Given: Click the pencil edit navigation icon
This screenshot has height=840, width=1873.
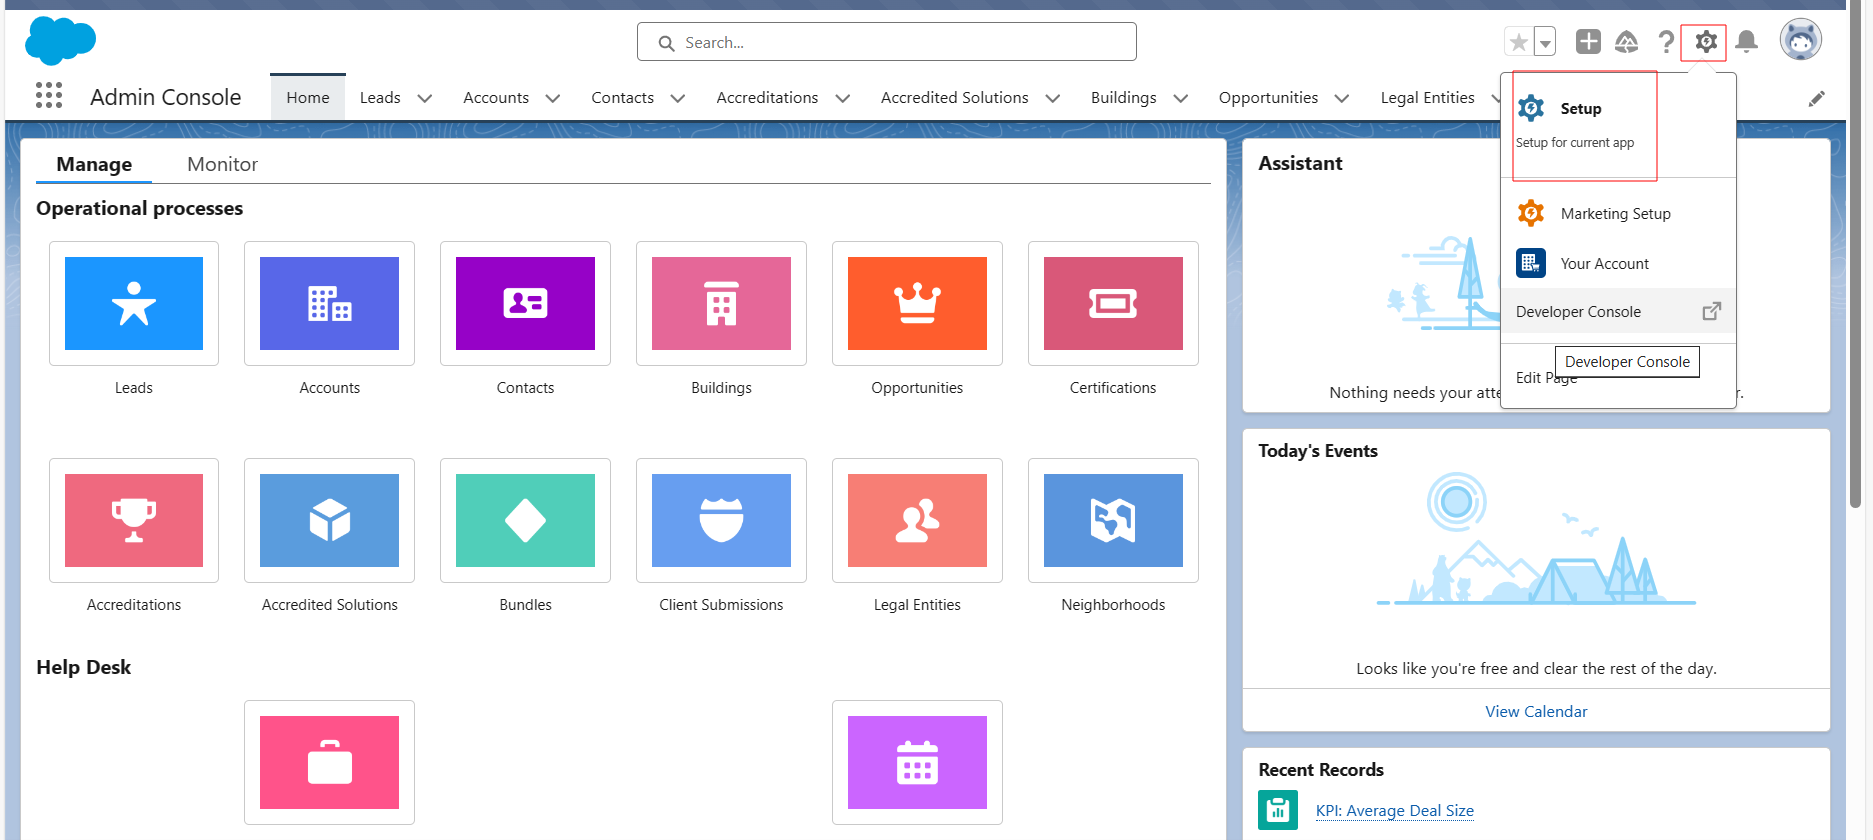Looking at the screenshot, I should point(1816,98).
